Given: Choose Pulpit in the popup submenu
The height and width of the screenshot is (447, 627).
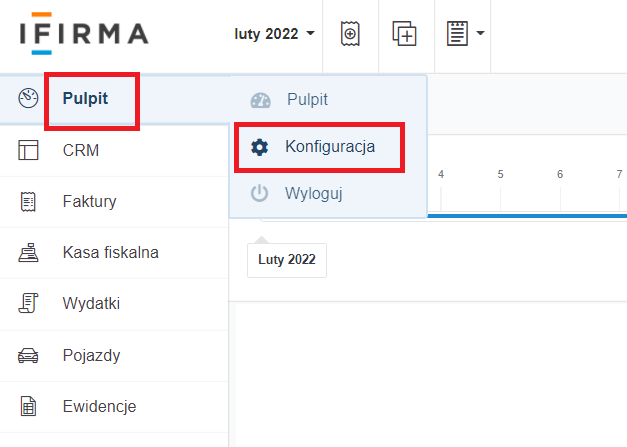Looking at the screenshot, I should pyautogui.click(x=307, y=99).
